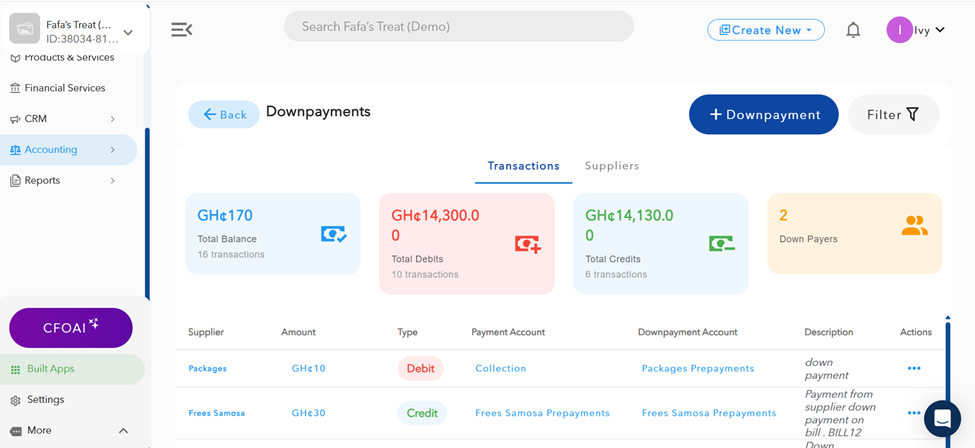Image resolution: width=975 pixels, height=448 pixels.
Task: Click the + Downpayment button
Action: [x=763, y=115]
